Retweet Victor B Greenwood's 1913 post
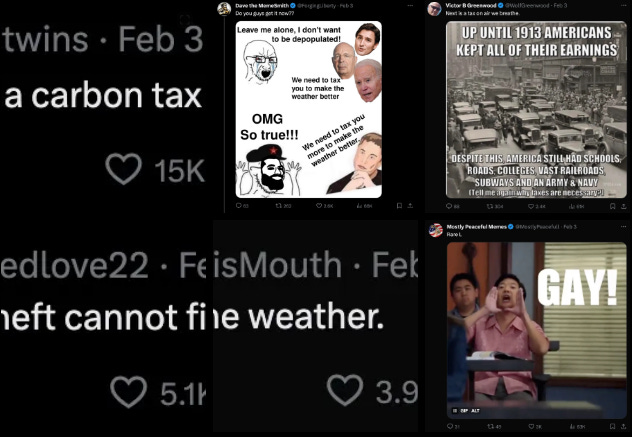This screenshot has width=632, height=437. point(490,206)
